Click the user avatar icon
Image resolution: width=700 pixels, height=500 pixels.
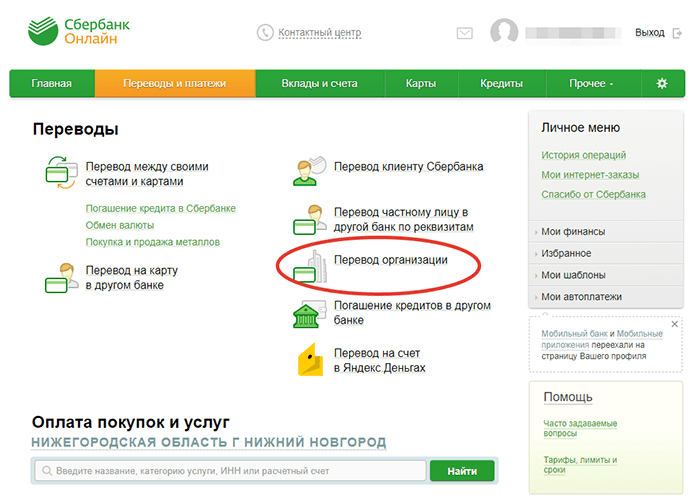pyautogui.click(x=504, y=32)
